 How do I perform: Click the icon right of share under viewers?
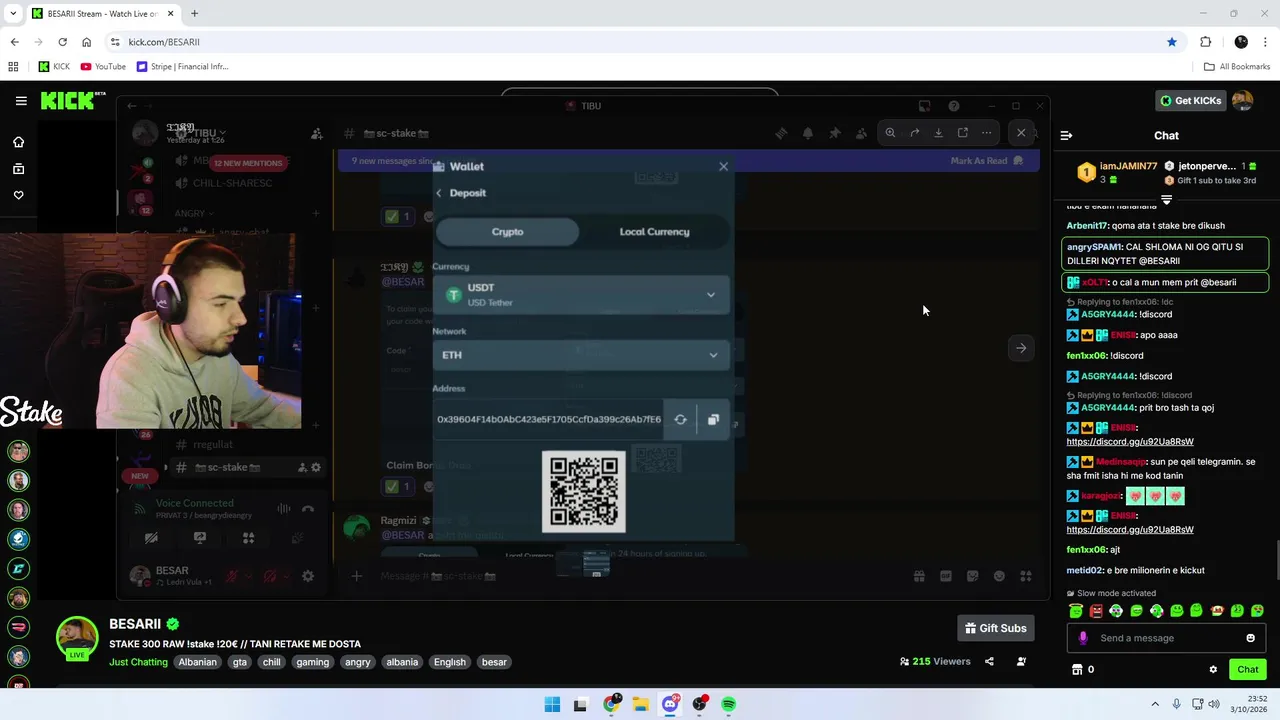coord(1021,661)
